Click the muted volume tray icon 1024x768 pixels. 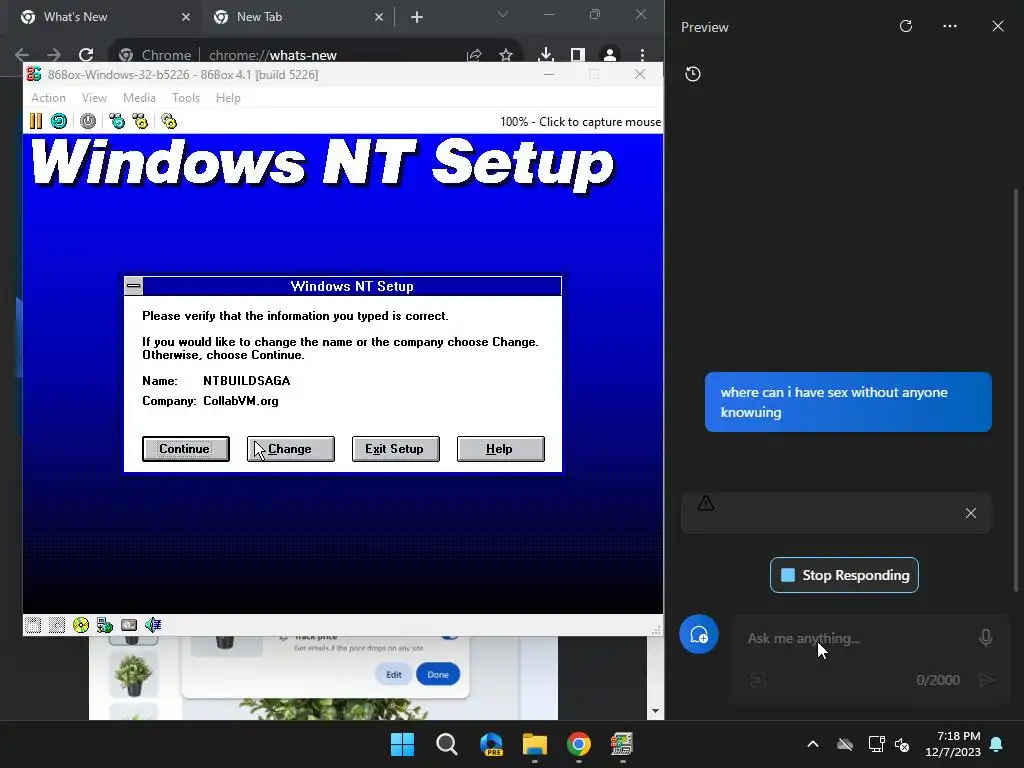point(903,744)
